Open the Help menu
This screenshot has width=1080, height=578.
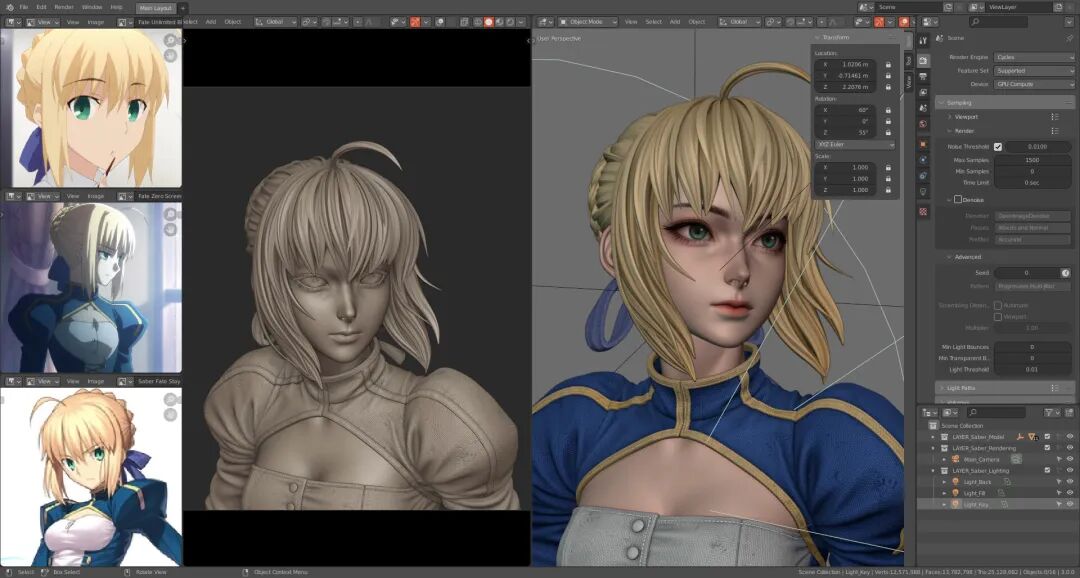click(116, 7)
